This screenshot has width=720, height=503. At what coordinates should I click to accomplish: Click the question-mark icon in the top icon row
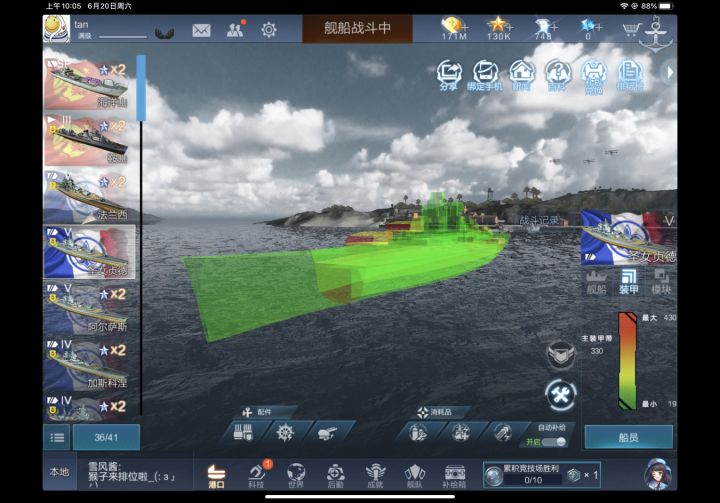(557, 75)
